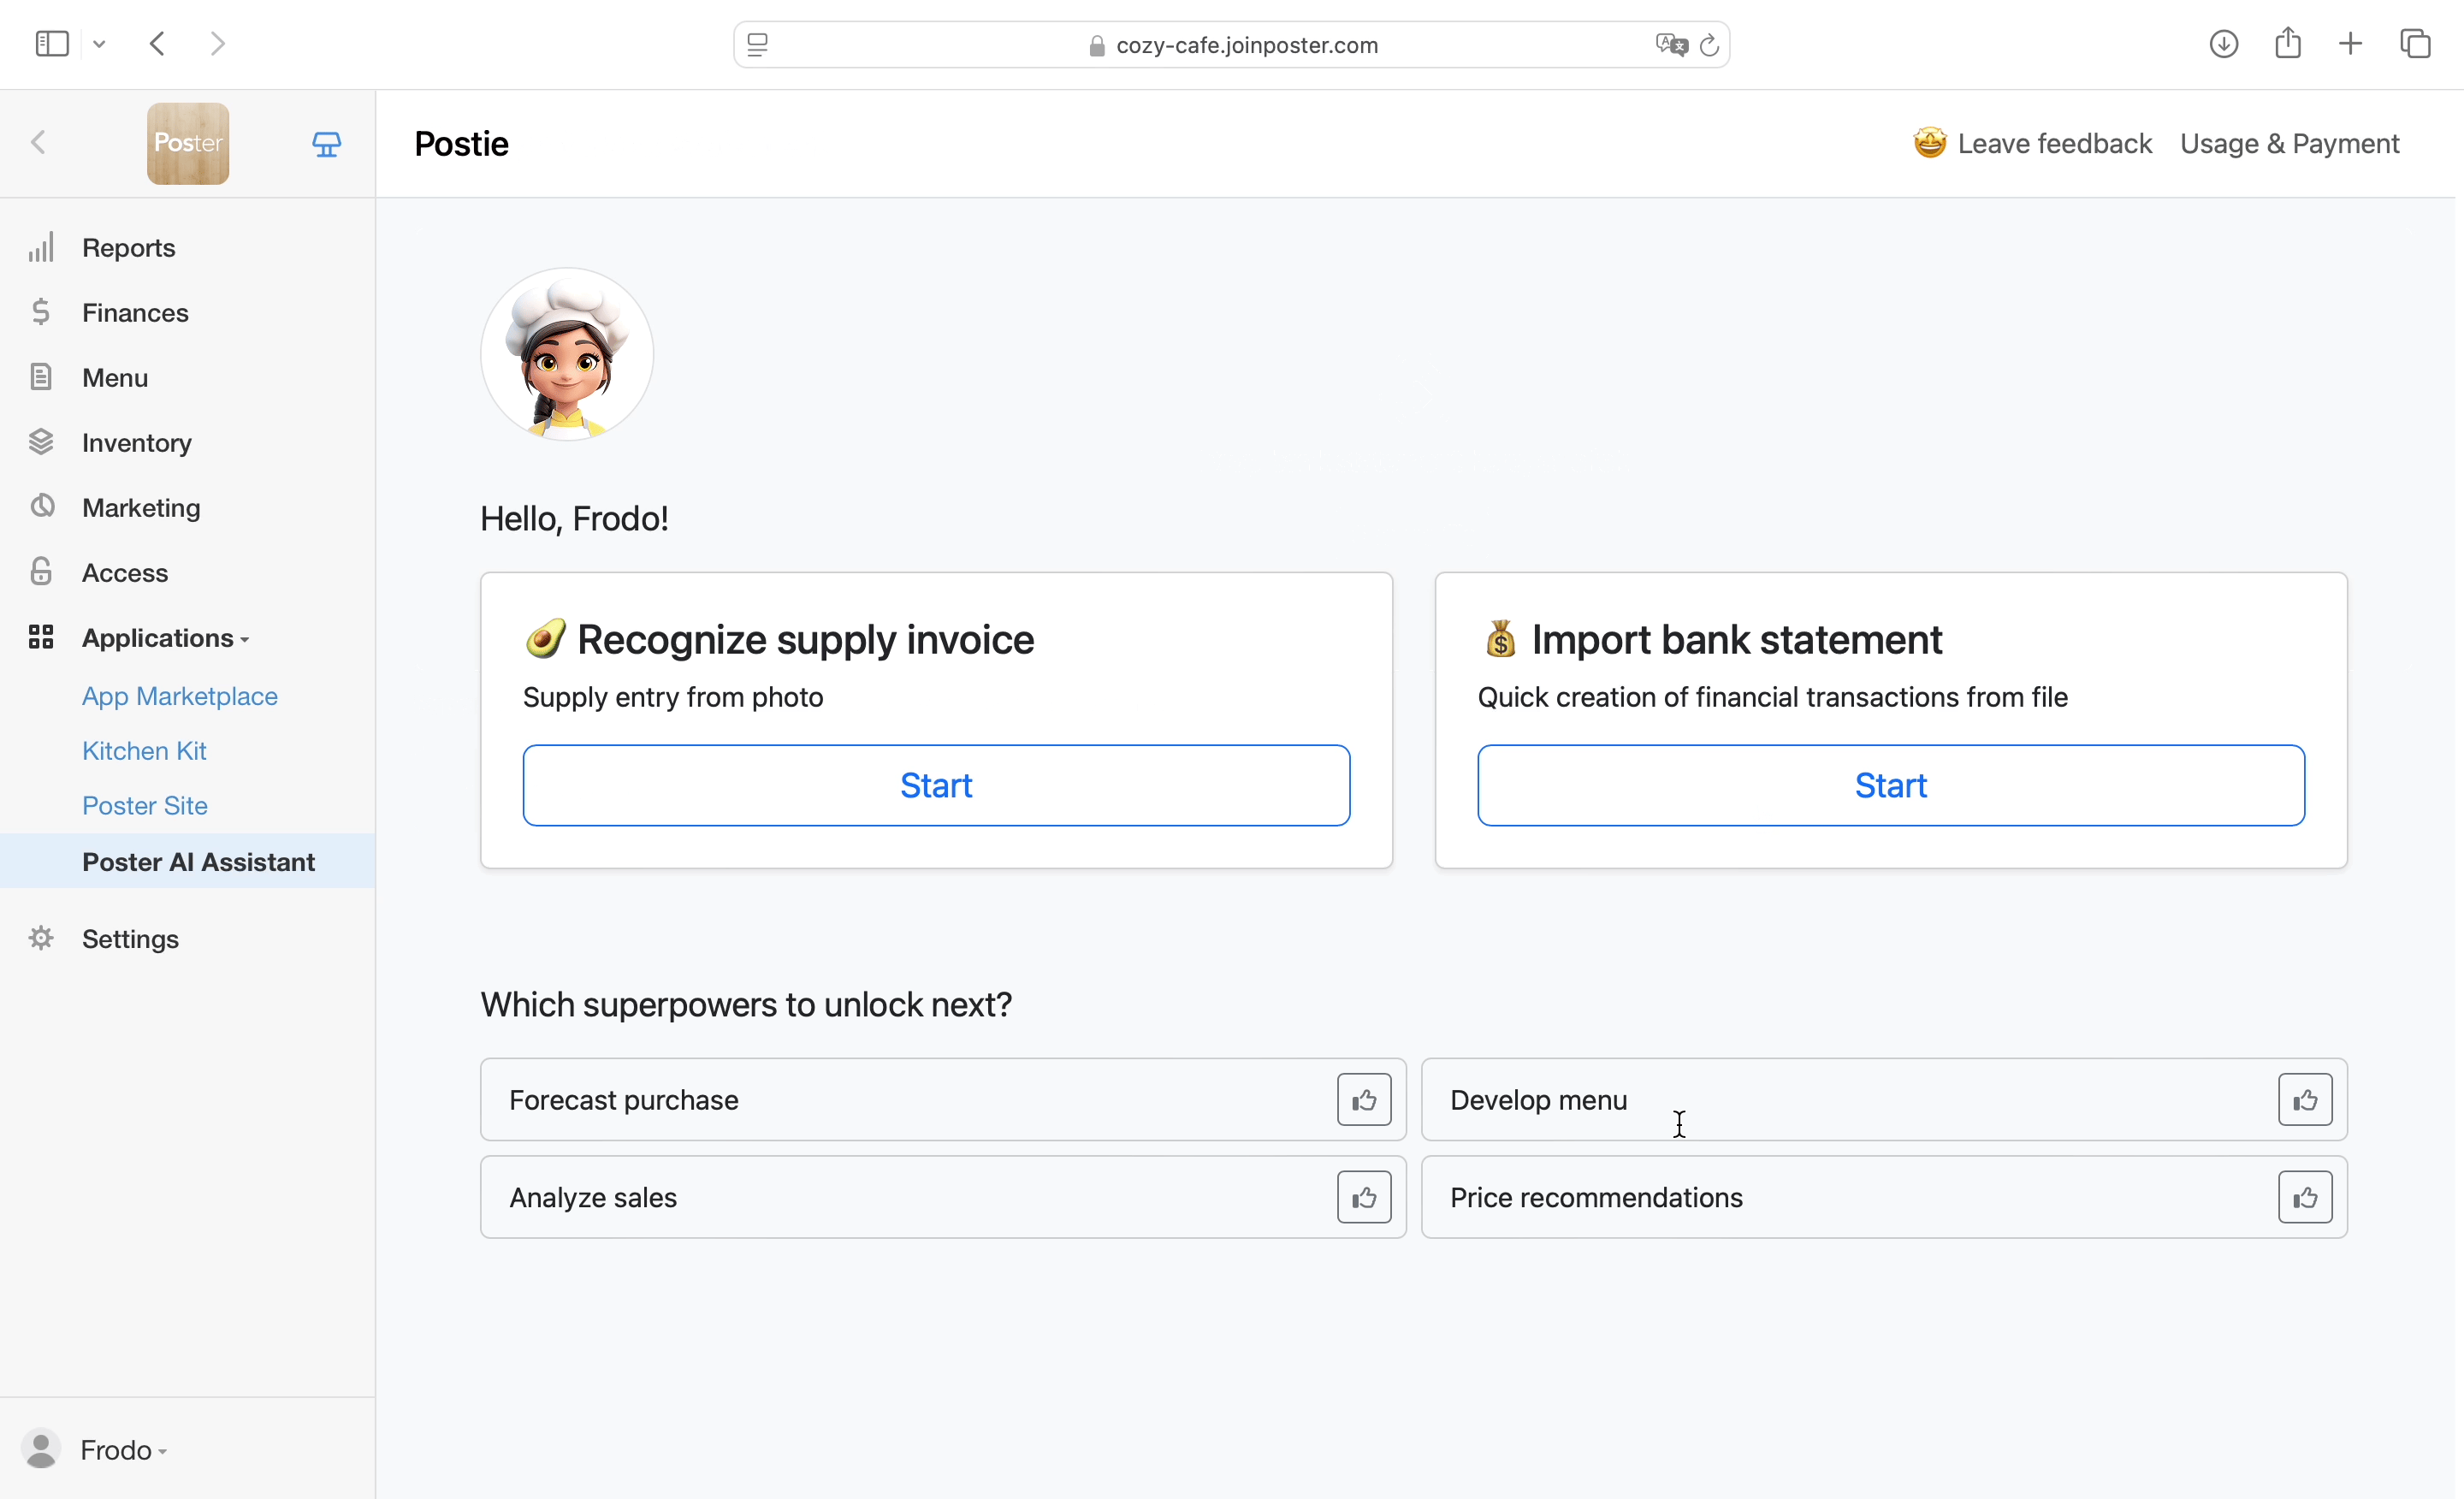Click the translate icon in address bar

1670,45
